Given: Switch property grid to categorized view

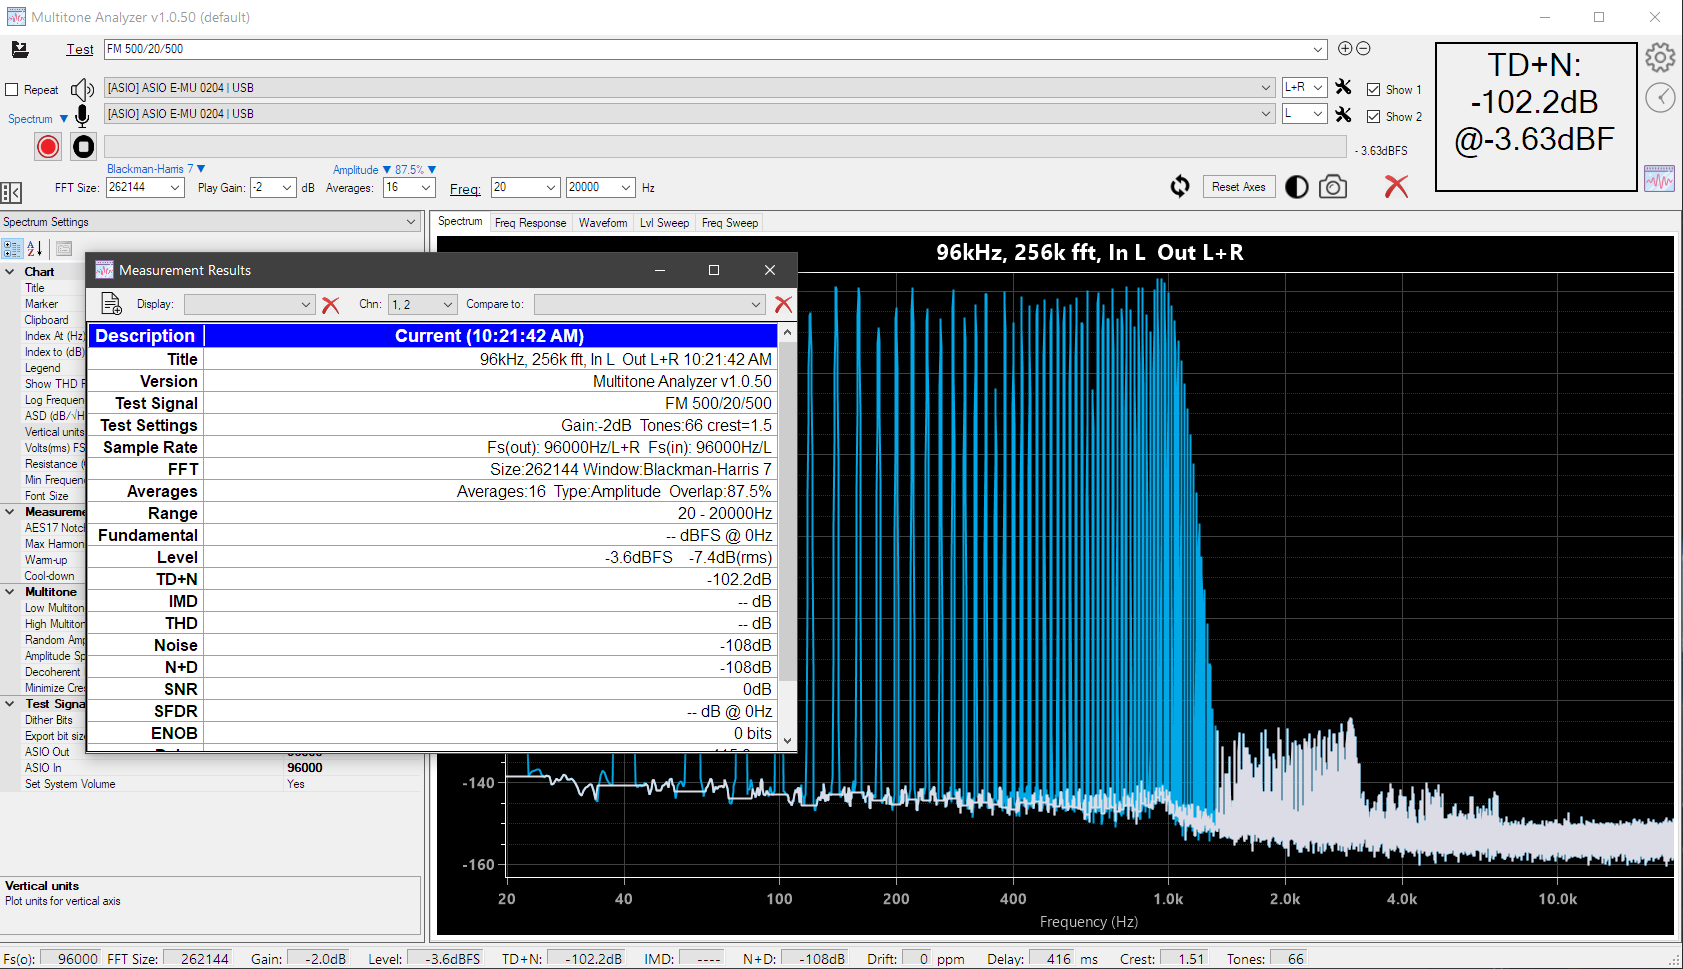Looking at the screenshot, I should [12, 249].
